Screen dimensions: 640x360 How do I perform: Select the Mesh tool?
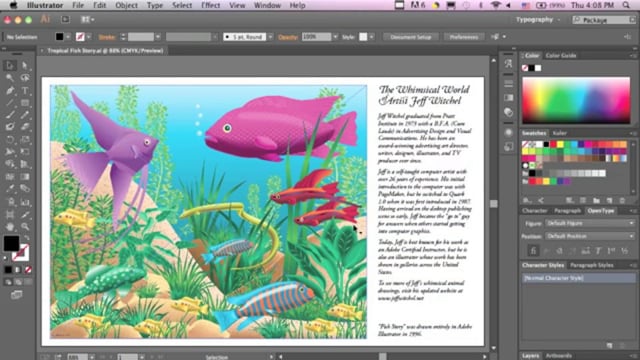(10, 177)
